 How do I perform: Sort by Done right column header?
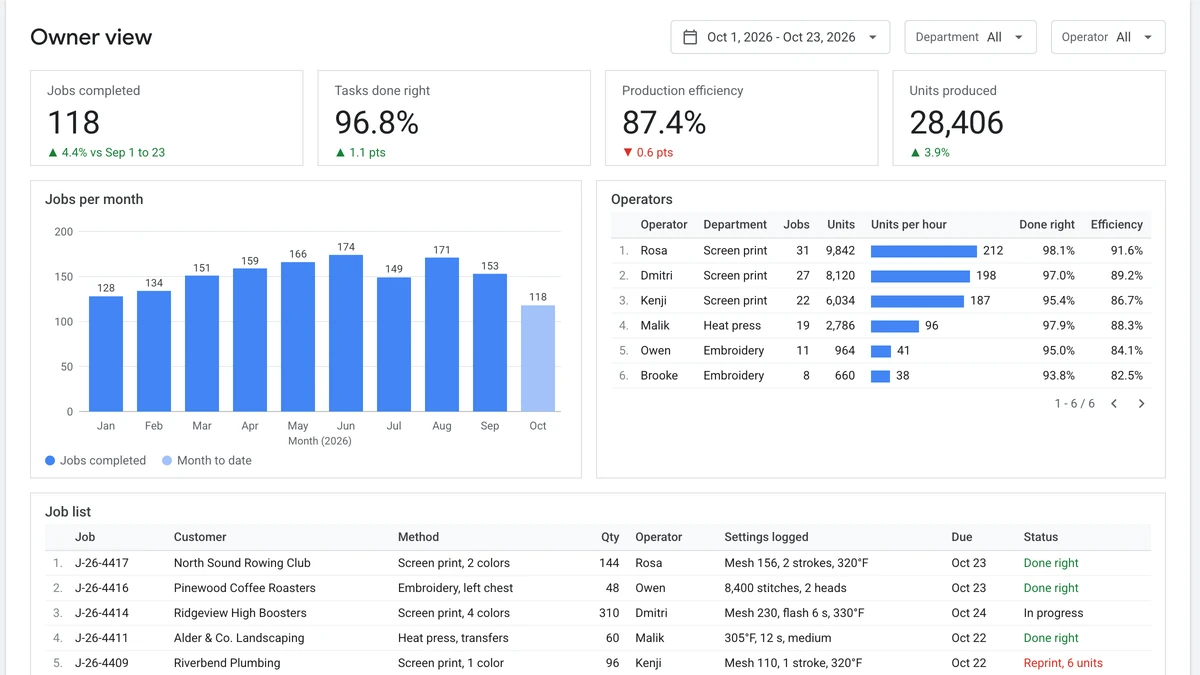pos(1047,225)
